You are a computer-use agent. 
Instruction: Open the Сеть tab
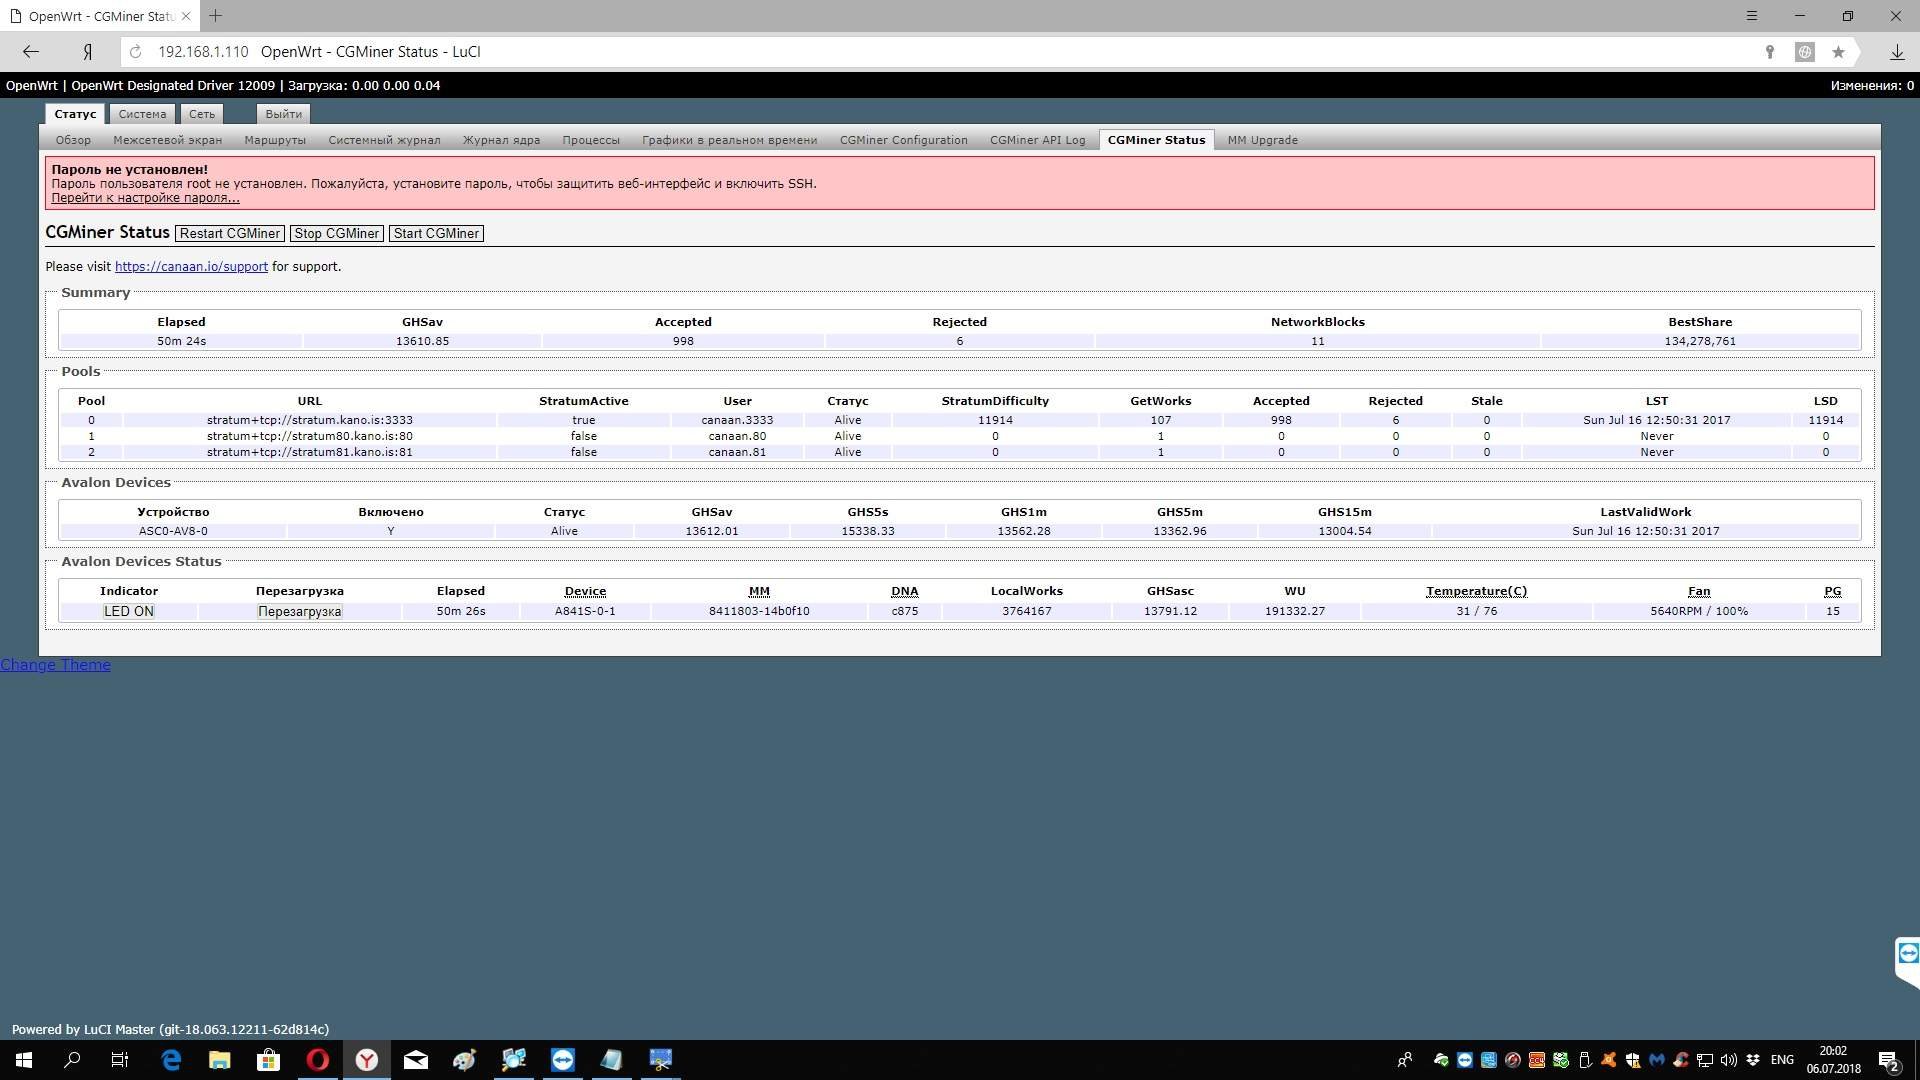pos(202,114)
